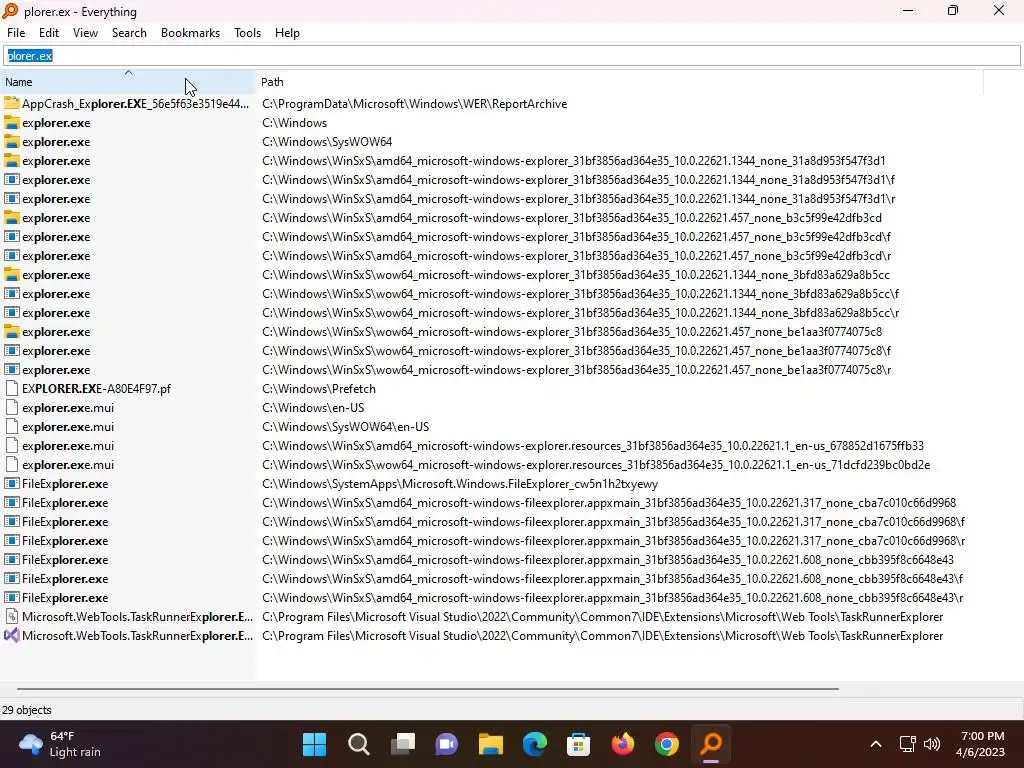Open the volume tray icon
The width and height of the screenshot is (1024, 768).
click(x=932, y=744)
